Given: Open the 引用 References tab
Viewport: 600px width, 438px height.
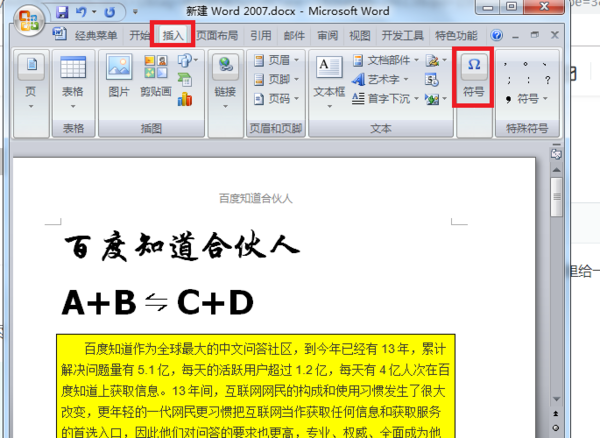Looking at the screenshot, I should (x=261, y=36).
